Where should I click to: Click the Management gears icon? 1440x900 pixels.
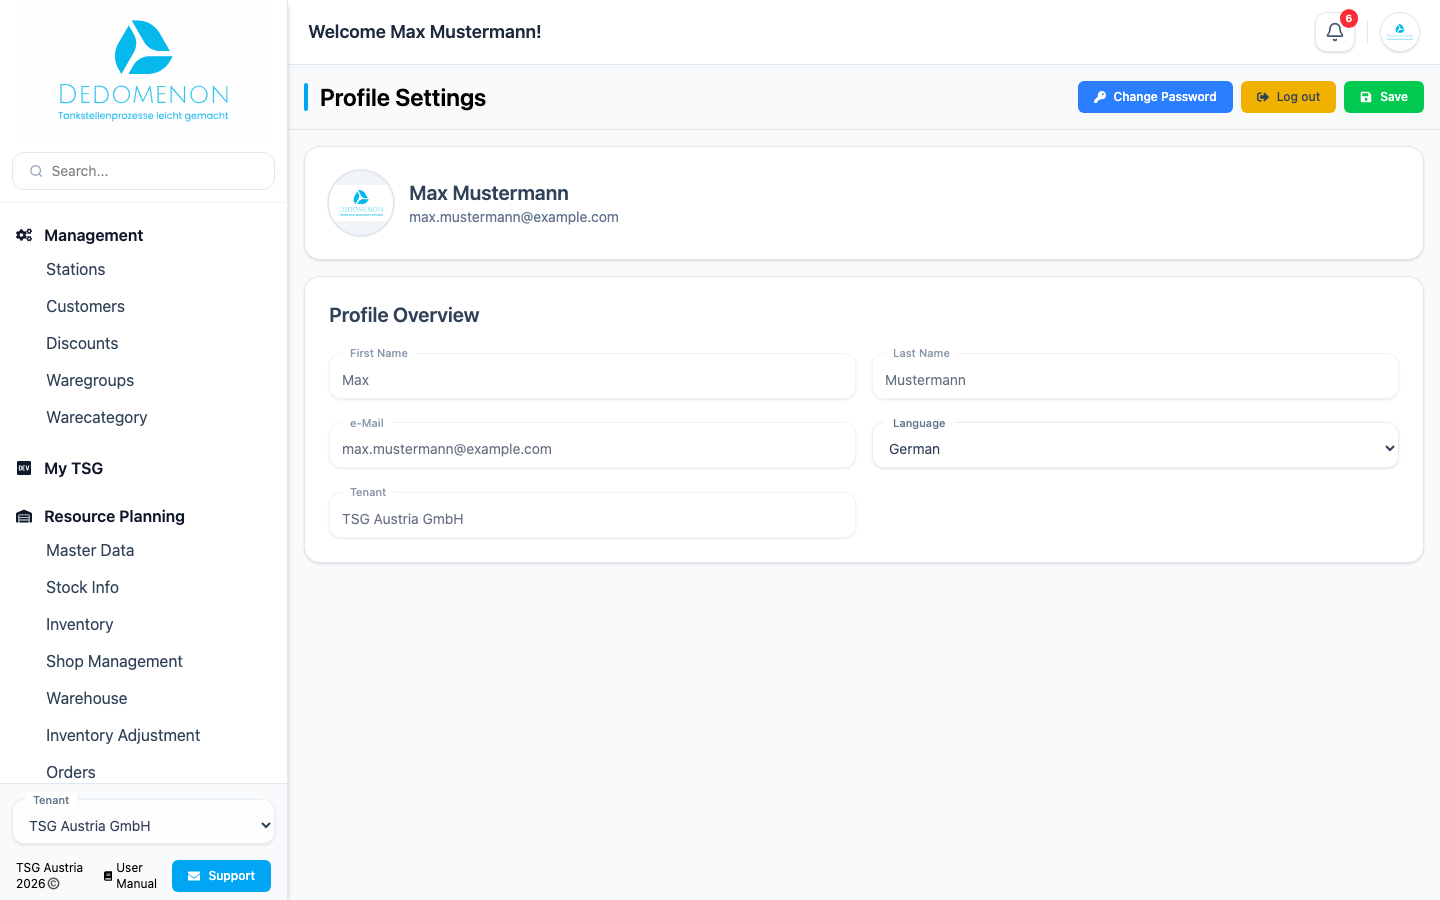[x=24, y=235]
